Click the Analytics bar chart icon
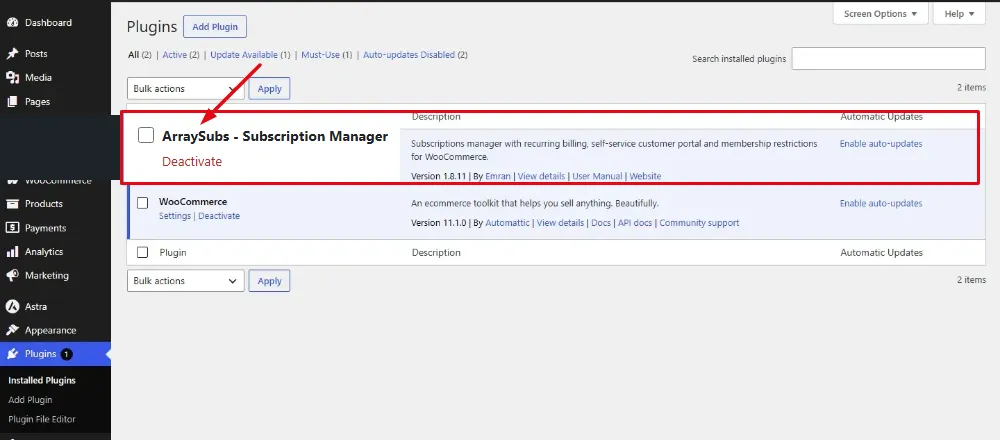Screen dimensions: 1000x440 [x=12, y=251]
